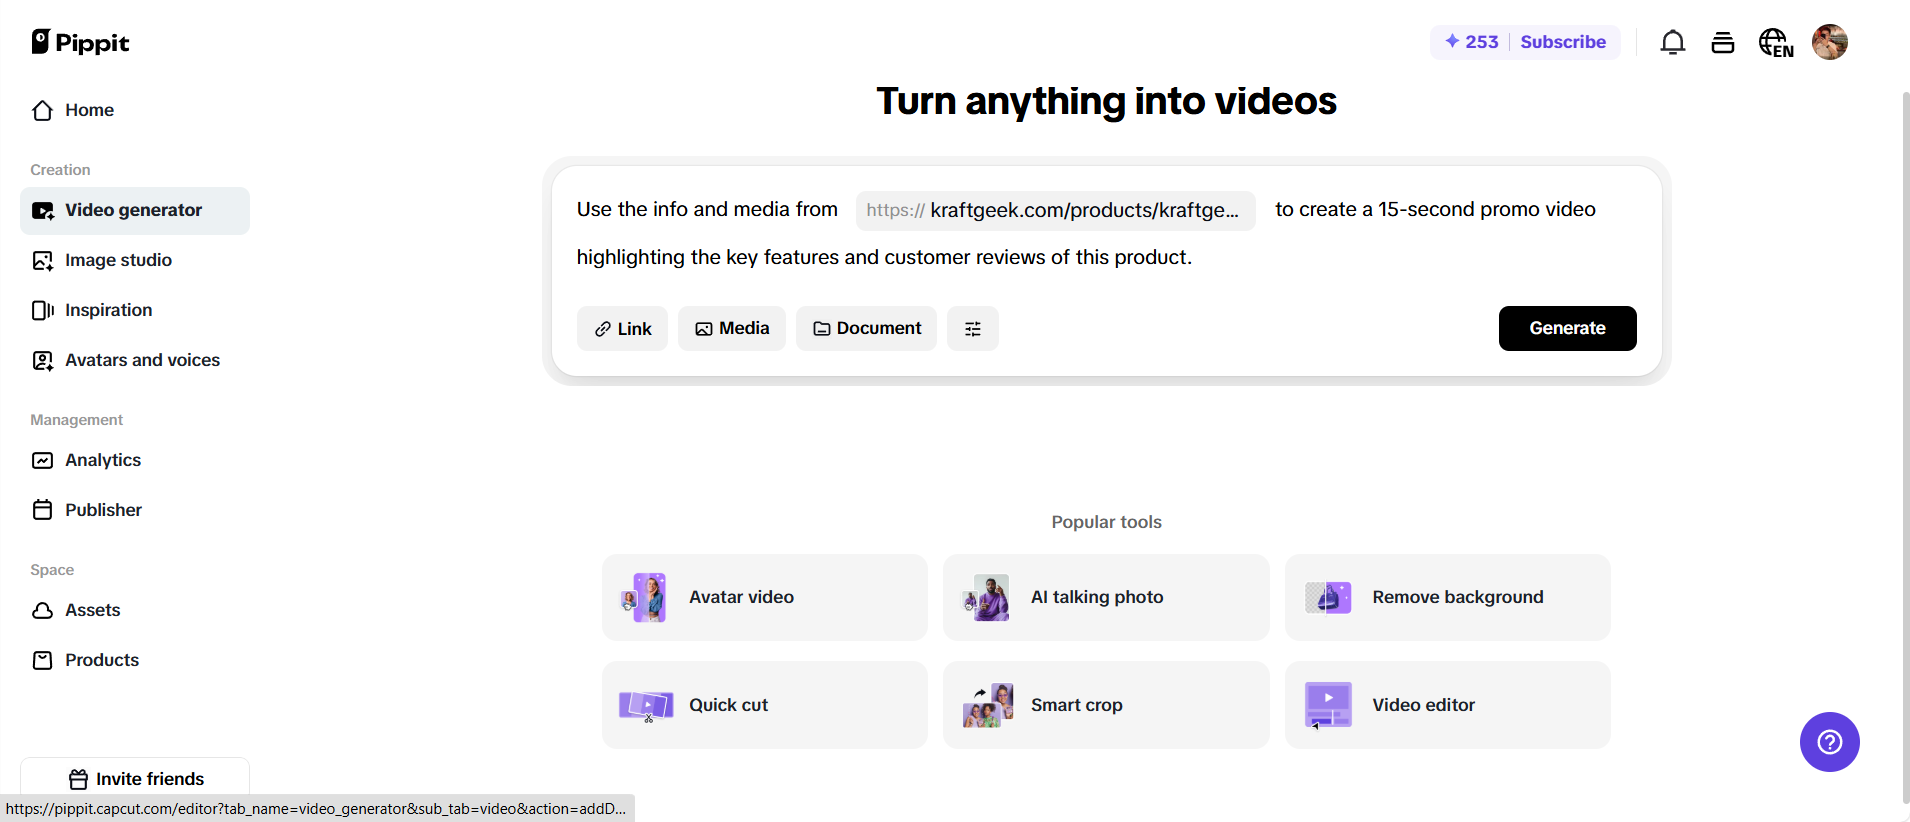Open video settings sliders icon
Viewport: 1910px width, 822px height.
point(972,328)
